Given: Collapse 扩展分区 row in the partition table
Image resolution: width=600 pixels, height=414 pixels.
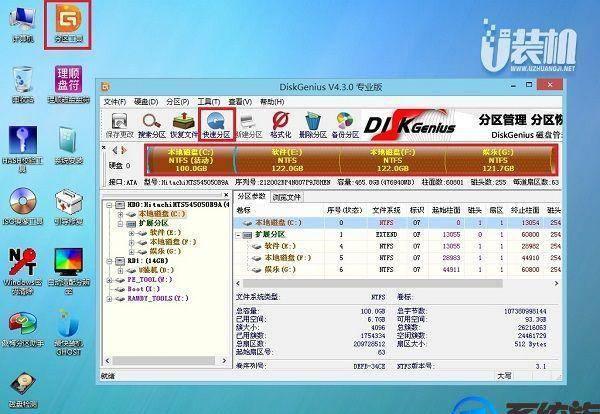Looking at the screenshot, I should point(238,235).
